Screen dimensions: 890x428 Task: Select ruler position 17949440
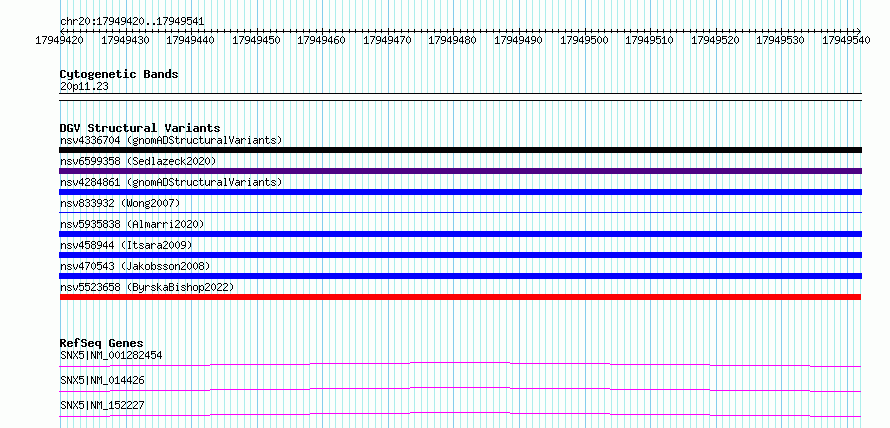point(191,40)
